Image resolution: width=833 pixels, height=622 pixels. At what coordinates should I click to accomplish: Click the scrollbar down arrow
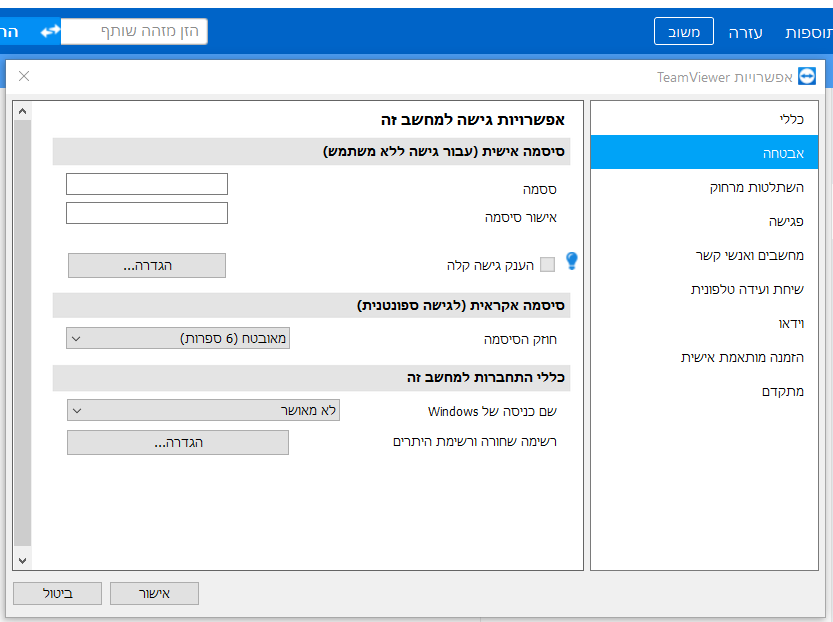[22, 561]
